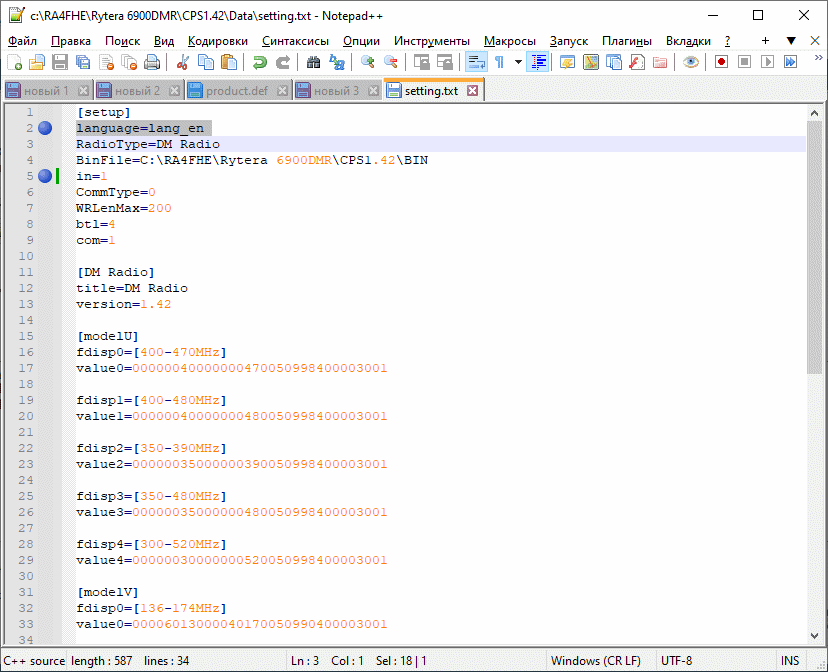The image size is (828, 672).
Task: Toggle word wrap toolbar button
Action: (476, 62)
